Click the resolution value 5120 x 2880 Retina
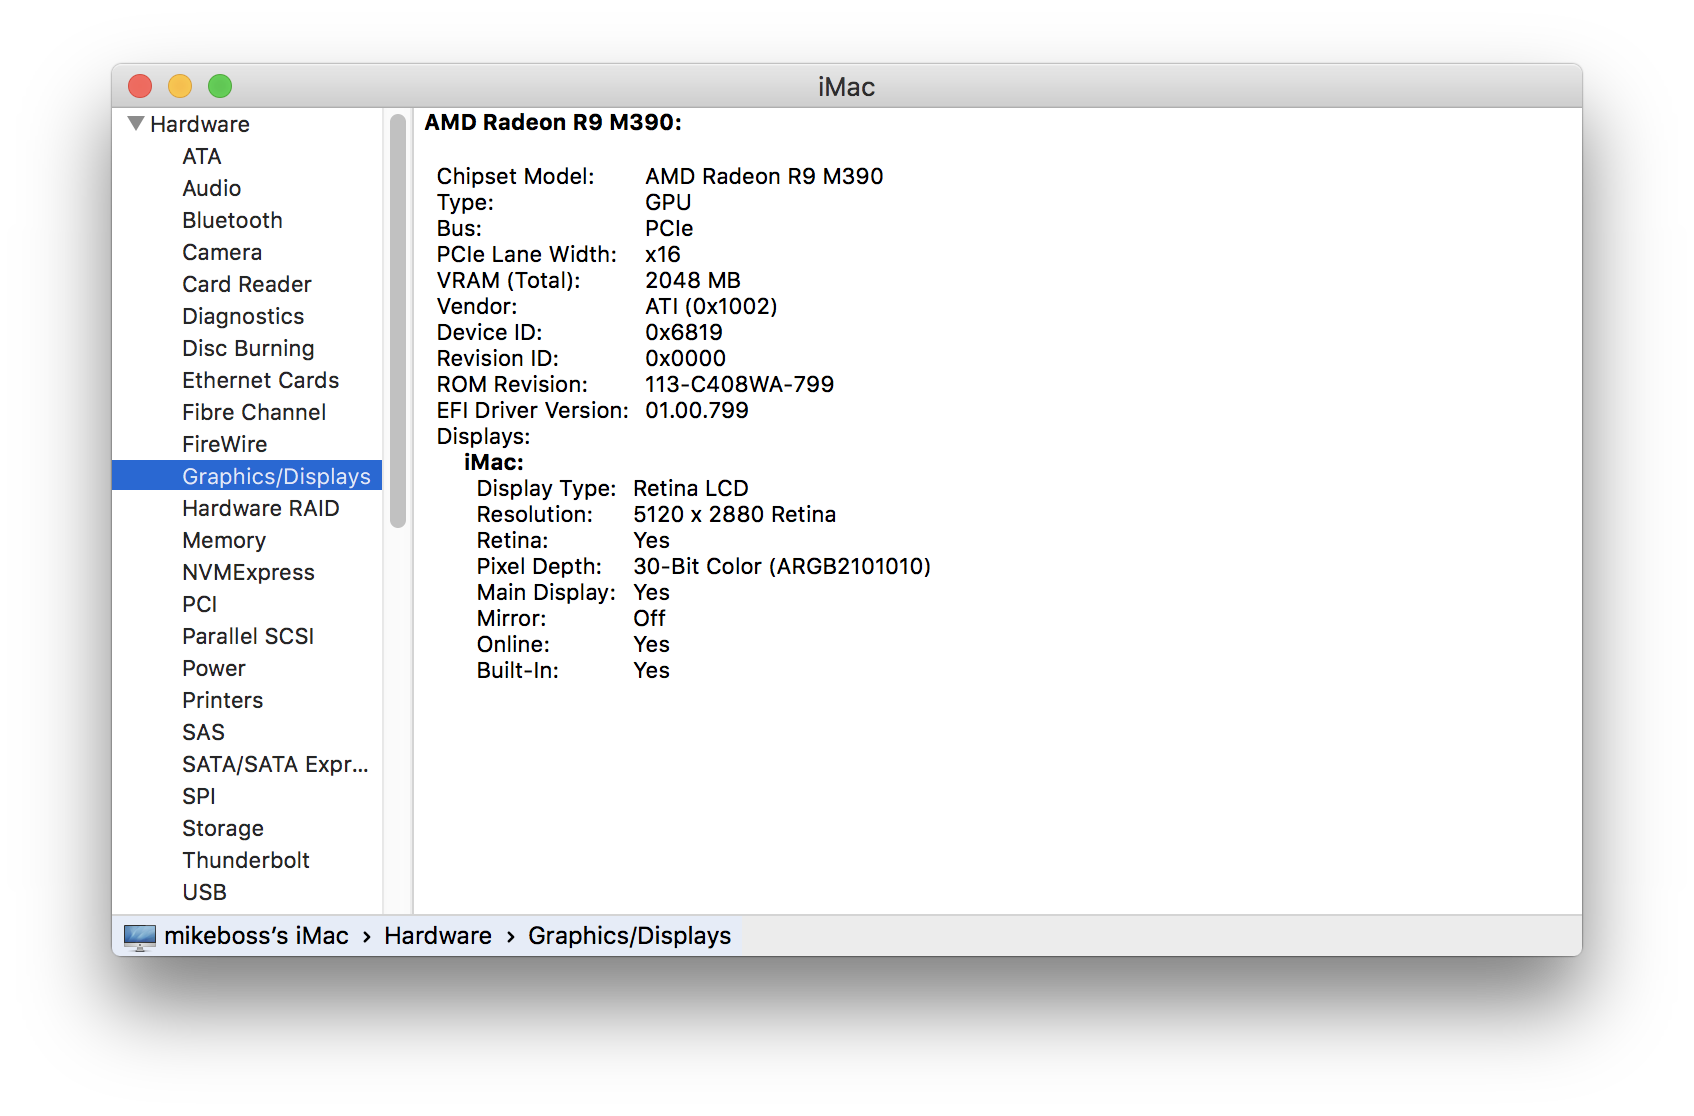This screenshot has height=1116, width=1694. click(x=735, y=514)
